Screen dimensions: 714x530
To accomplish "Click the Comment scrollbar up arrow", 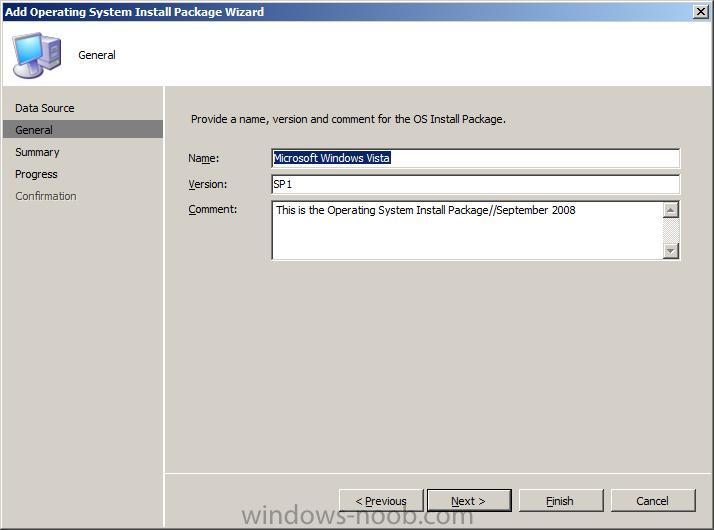I will tap(671, 210).
